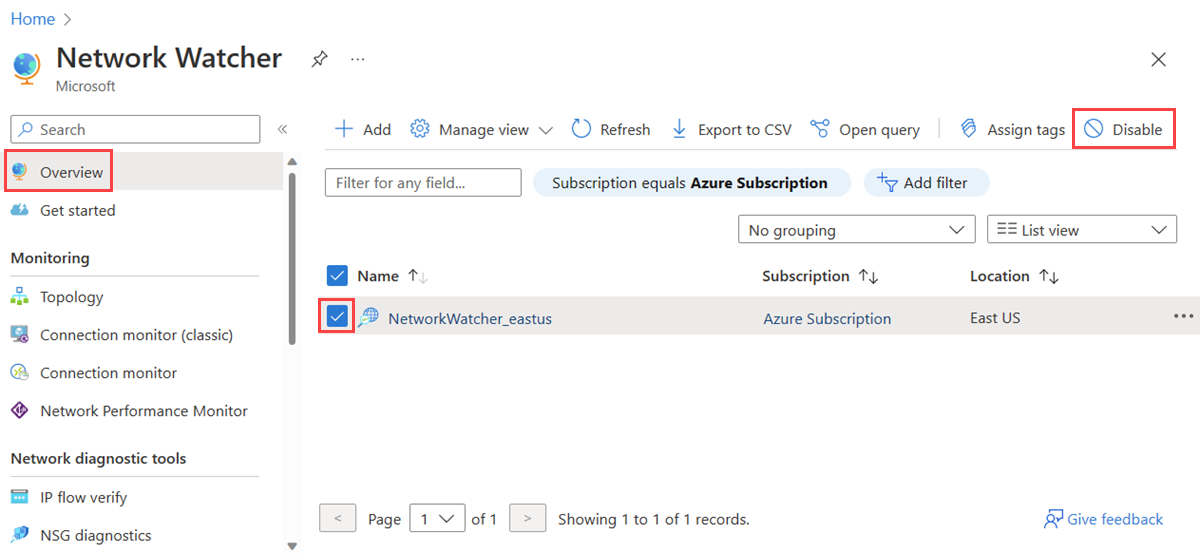The width and height of the screenshot is (1200, 553).
Task: Open query in Resource Graph
Action: 865,129
